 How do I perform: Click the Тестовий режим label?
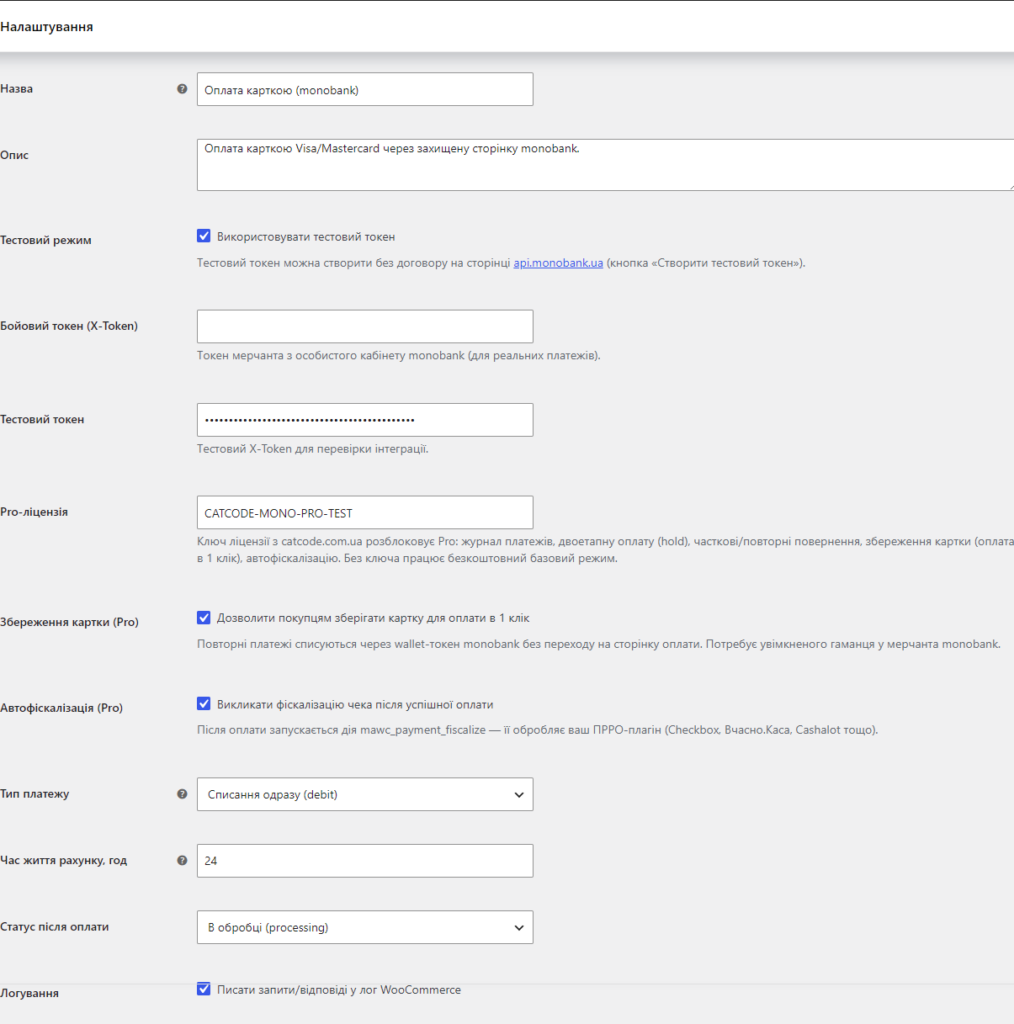point(46,240)
